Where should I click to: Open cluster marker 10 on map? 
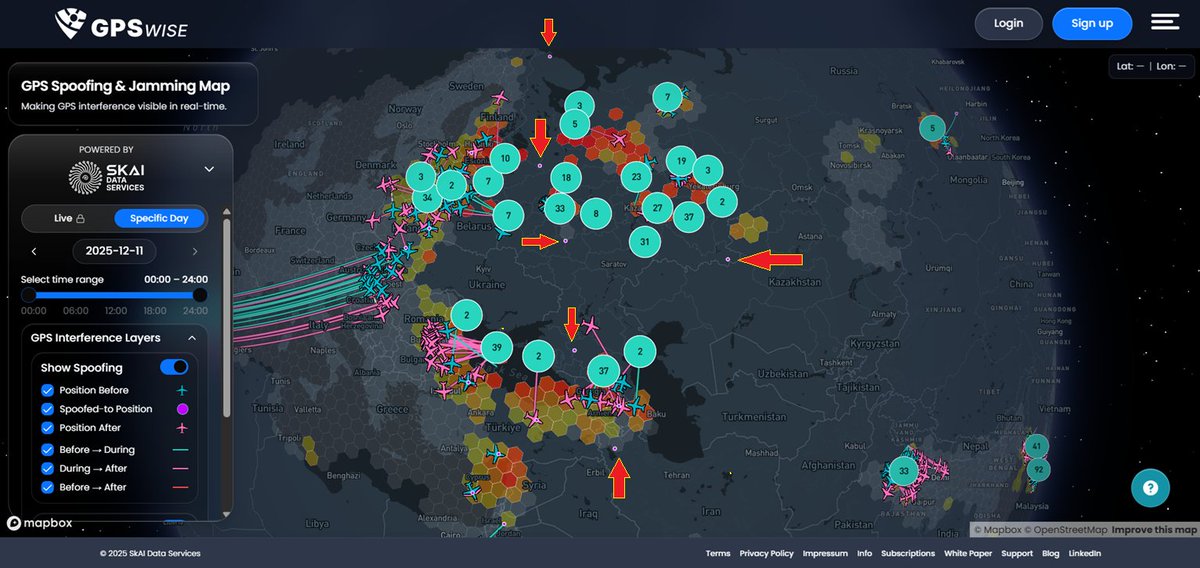click(506, 158)
